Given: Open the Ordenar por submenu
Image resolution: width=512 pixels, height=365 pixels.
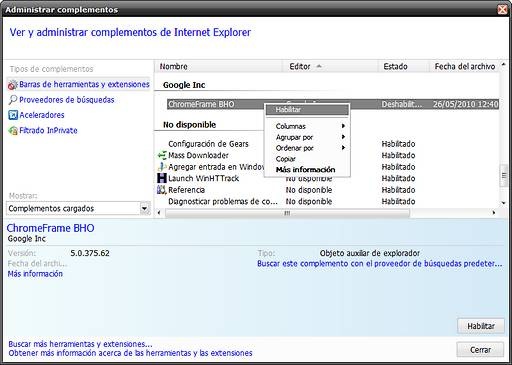Looking at the screenshot, I should tap(307, 148).
